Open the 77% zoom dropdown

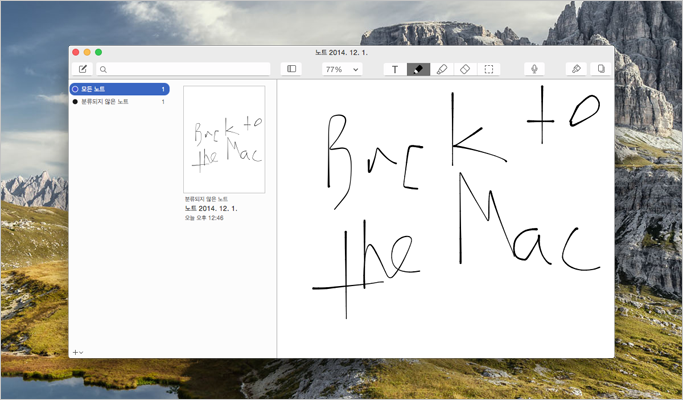[x=342, y=69]
